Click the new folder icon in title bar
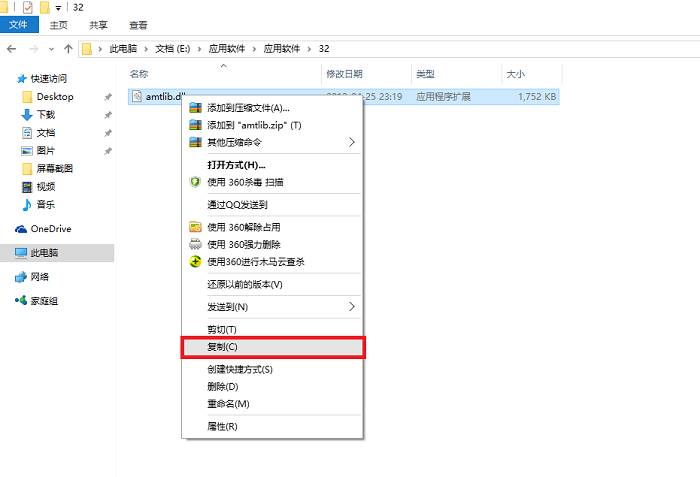The height and width of the screenshot is (477, 700). (x=45, y=7)
